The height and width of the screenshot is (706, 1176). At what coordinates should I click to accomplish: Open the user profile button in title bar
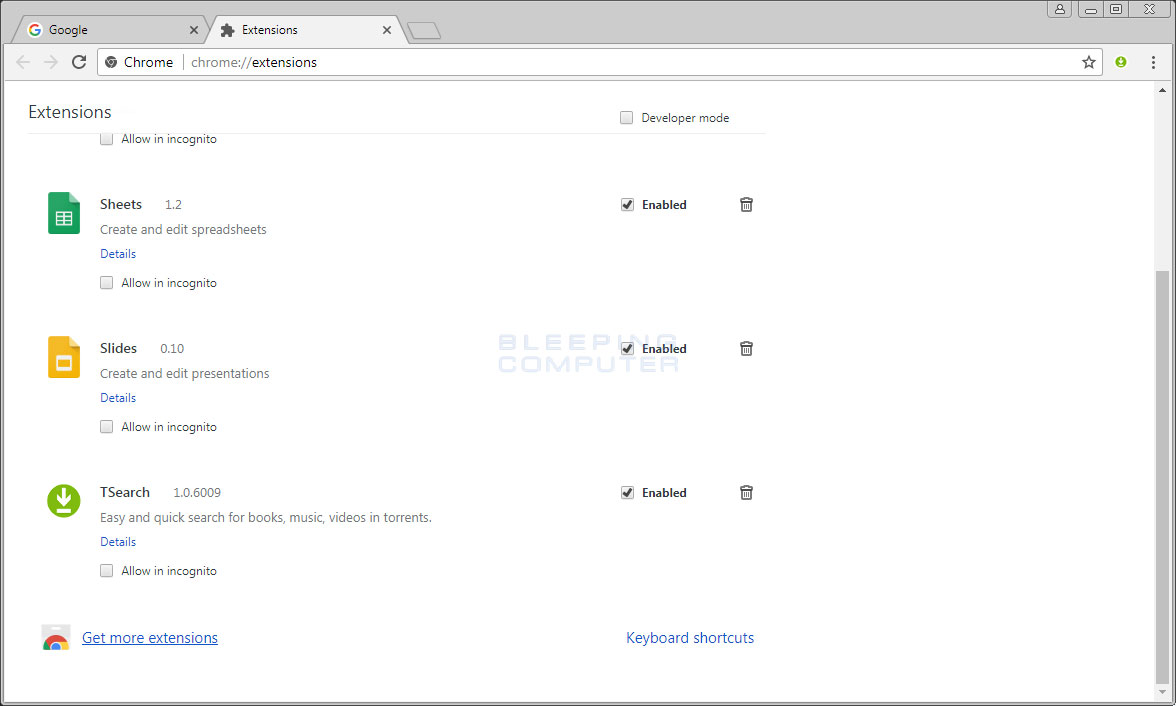[x=1059, y=9]
